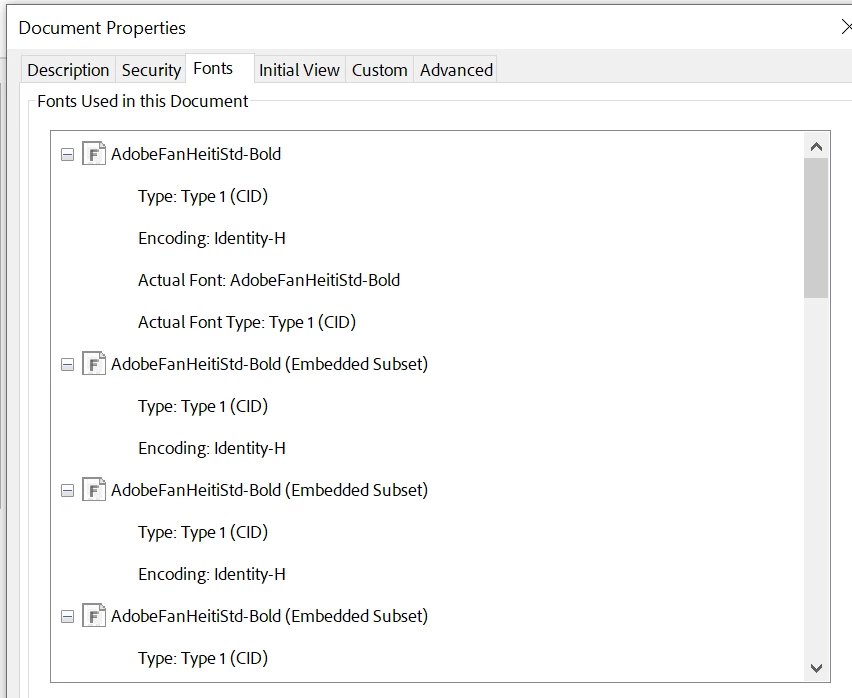Click the font list scrollbar thumb
The image size is (852, 698).
[x=816, y=228]
